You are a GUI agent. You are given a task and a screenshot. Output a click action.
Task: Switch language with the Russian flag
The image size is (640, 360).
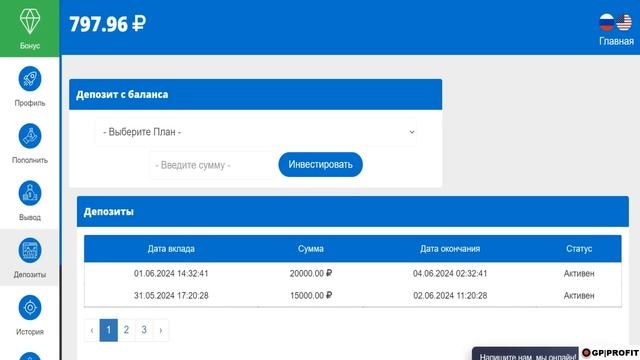click(x=607, y=22)
